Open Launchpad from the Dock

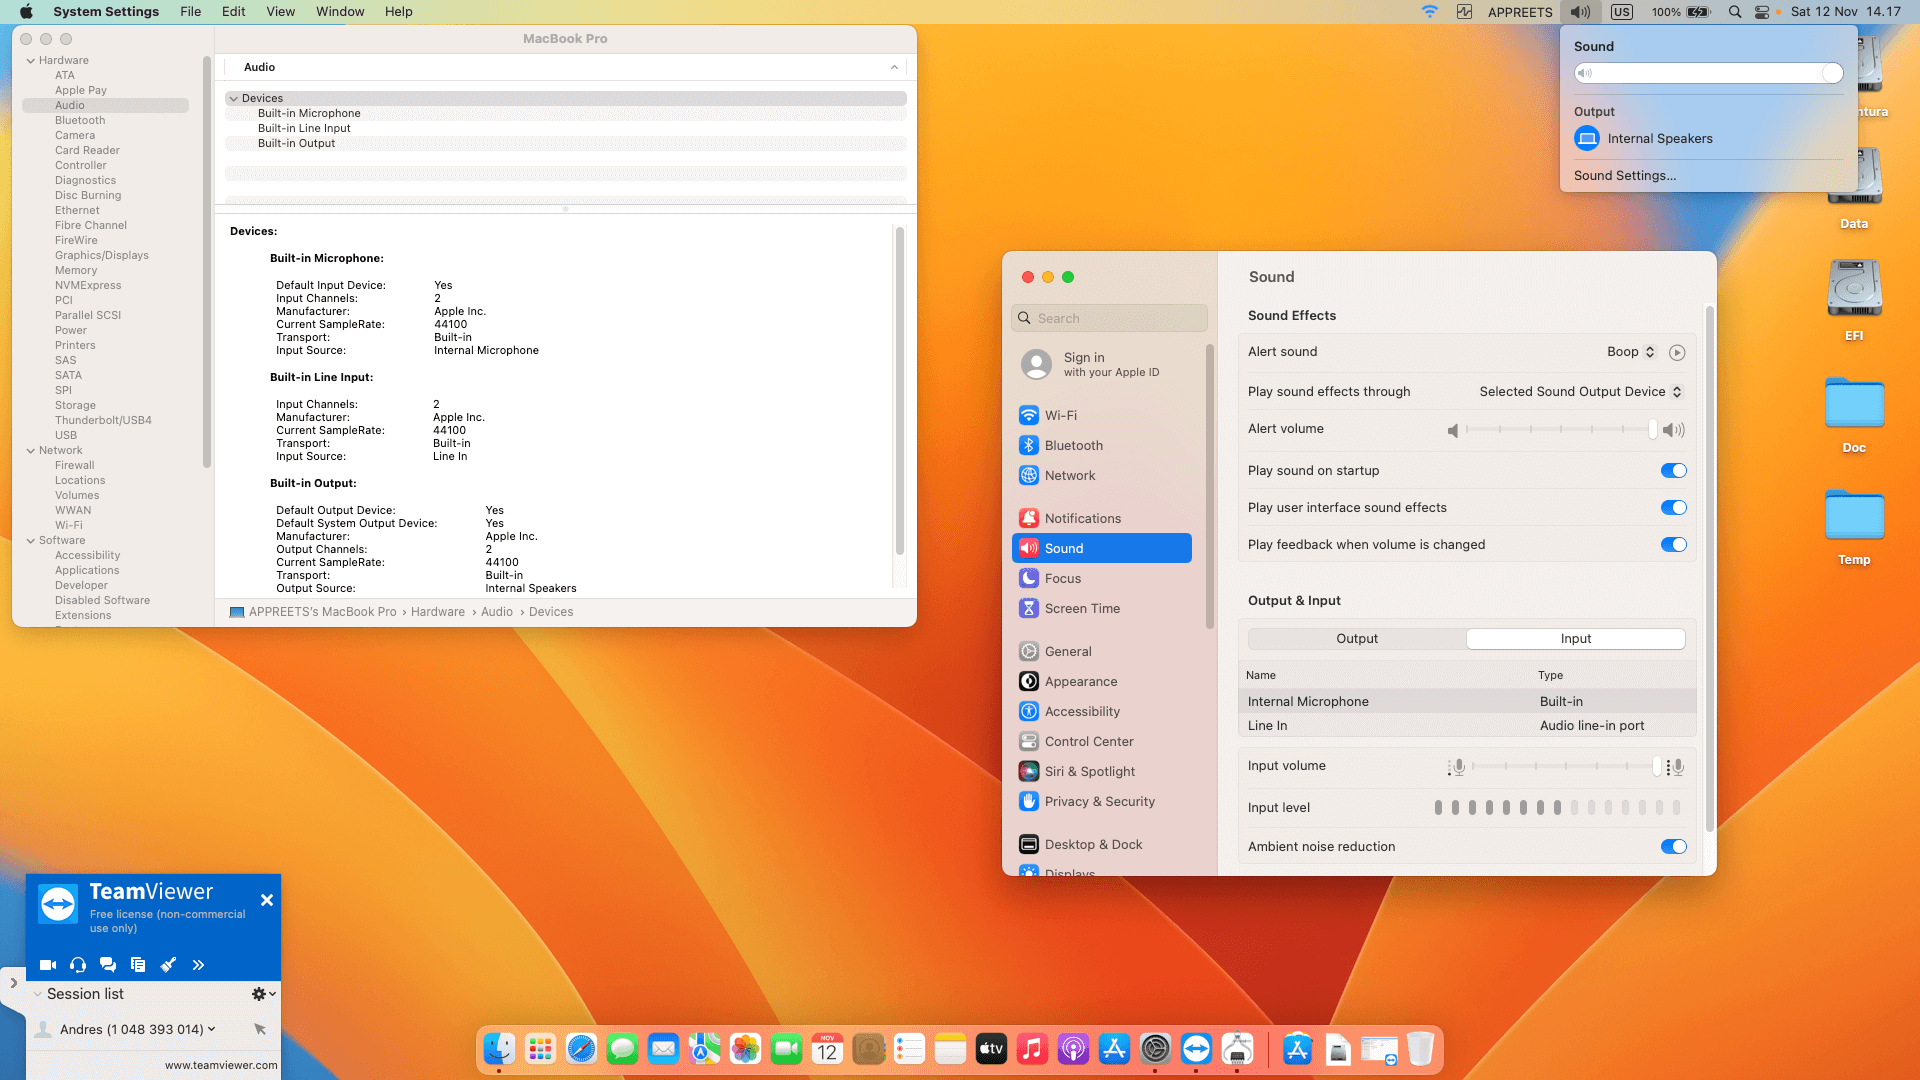(540, 1049)
